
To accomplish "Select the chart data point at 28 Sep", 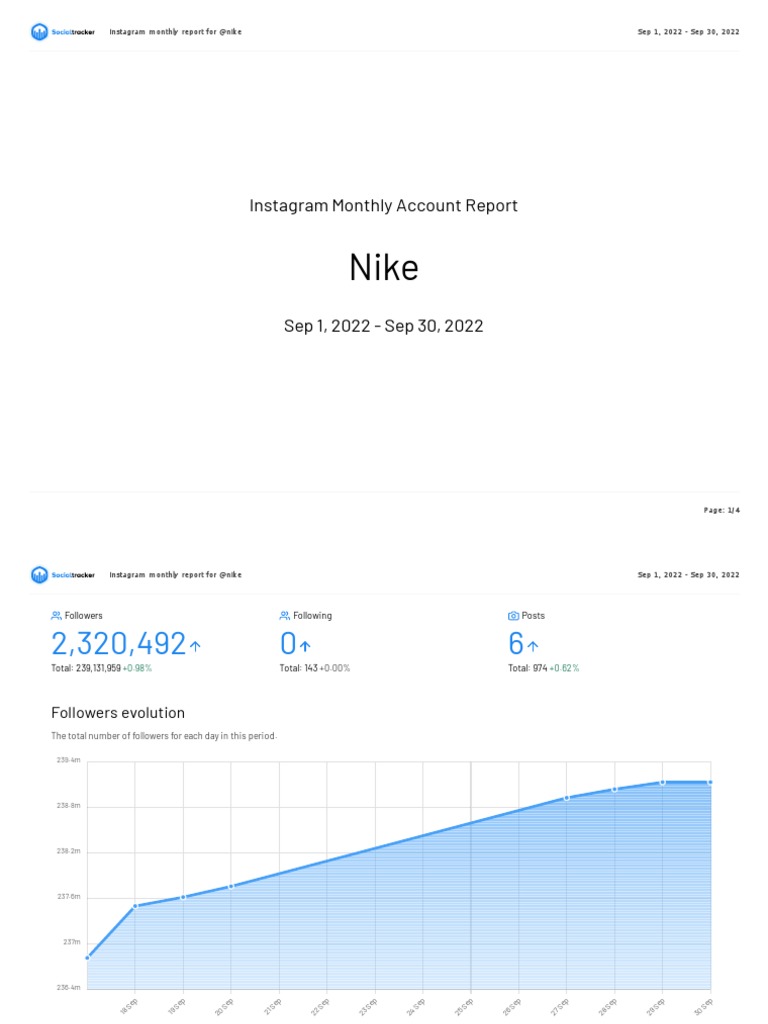I will 615,789.
